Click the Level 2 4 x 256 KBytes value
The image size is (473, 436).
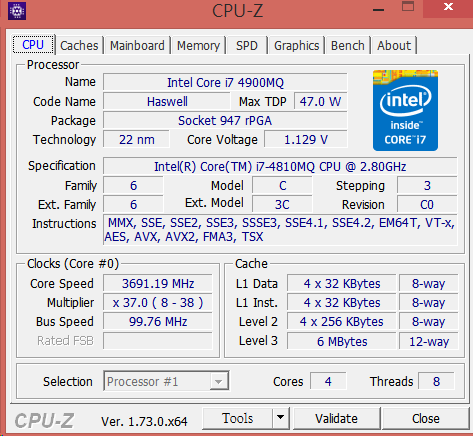[x=342, y=322]
